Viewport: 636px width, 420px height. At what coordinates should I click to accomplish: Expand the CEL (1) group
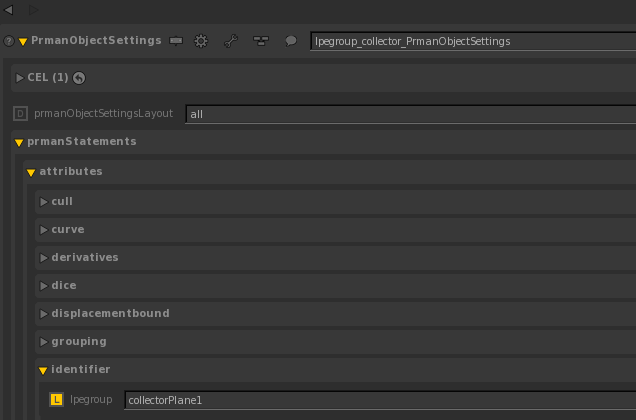coord(20,78)
